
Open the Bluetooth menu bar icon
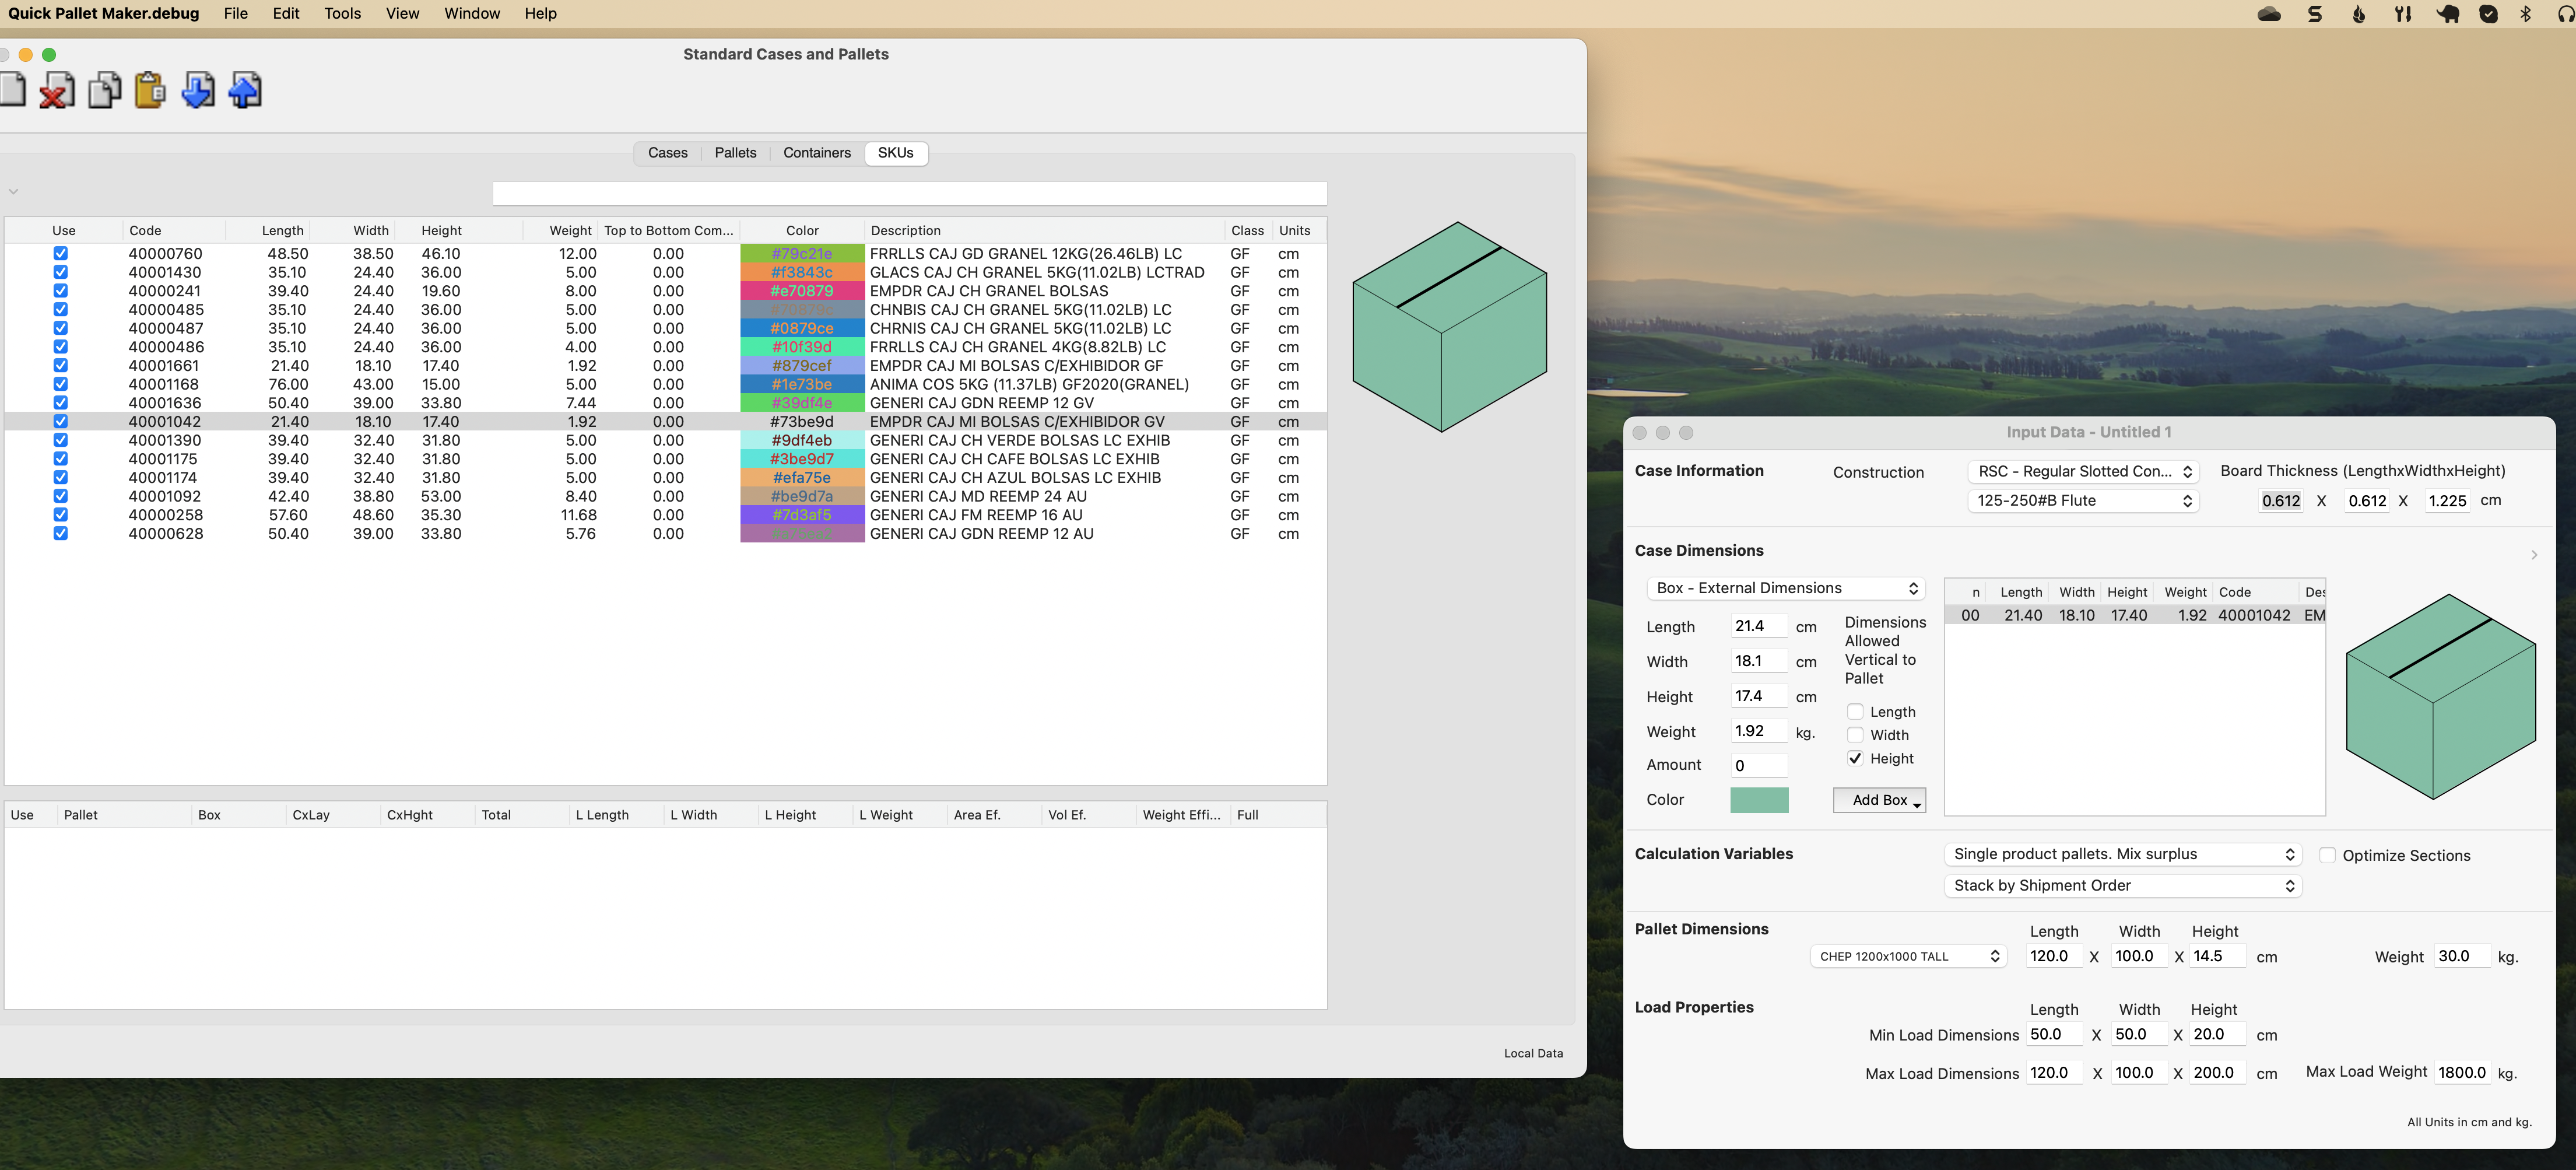[2526, 14]
